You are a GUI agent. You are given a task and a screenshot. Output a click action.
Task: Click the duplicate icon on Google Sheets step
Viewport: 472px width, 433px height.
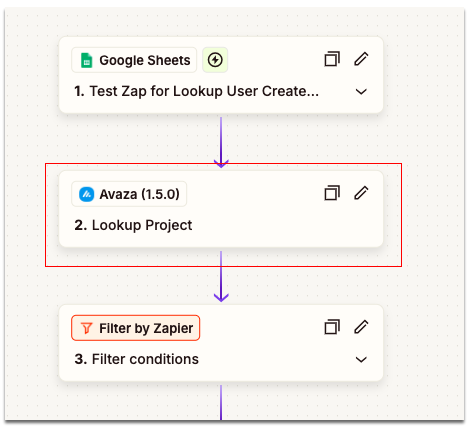point(332,59)
